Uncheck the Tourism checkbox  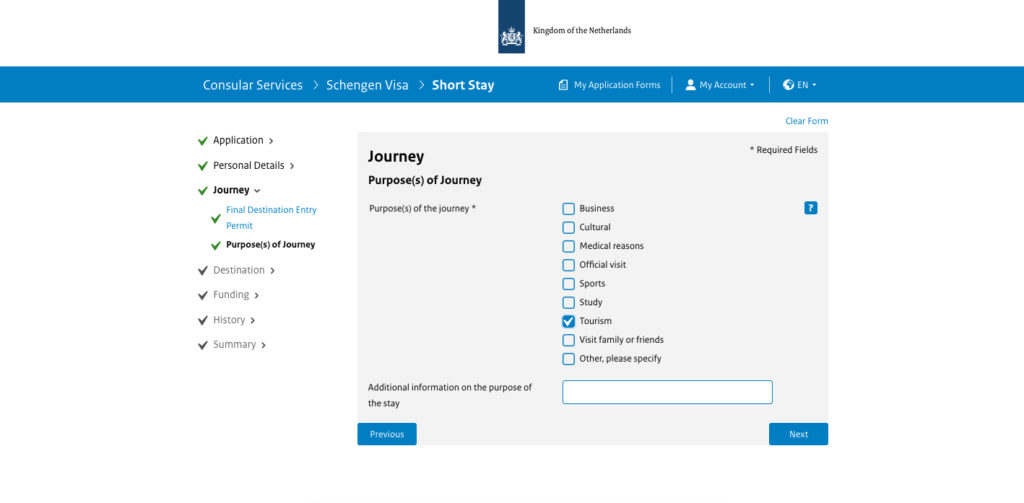pos(568,321)
